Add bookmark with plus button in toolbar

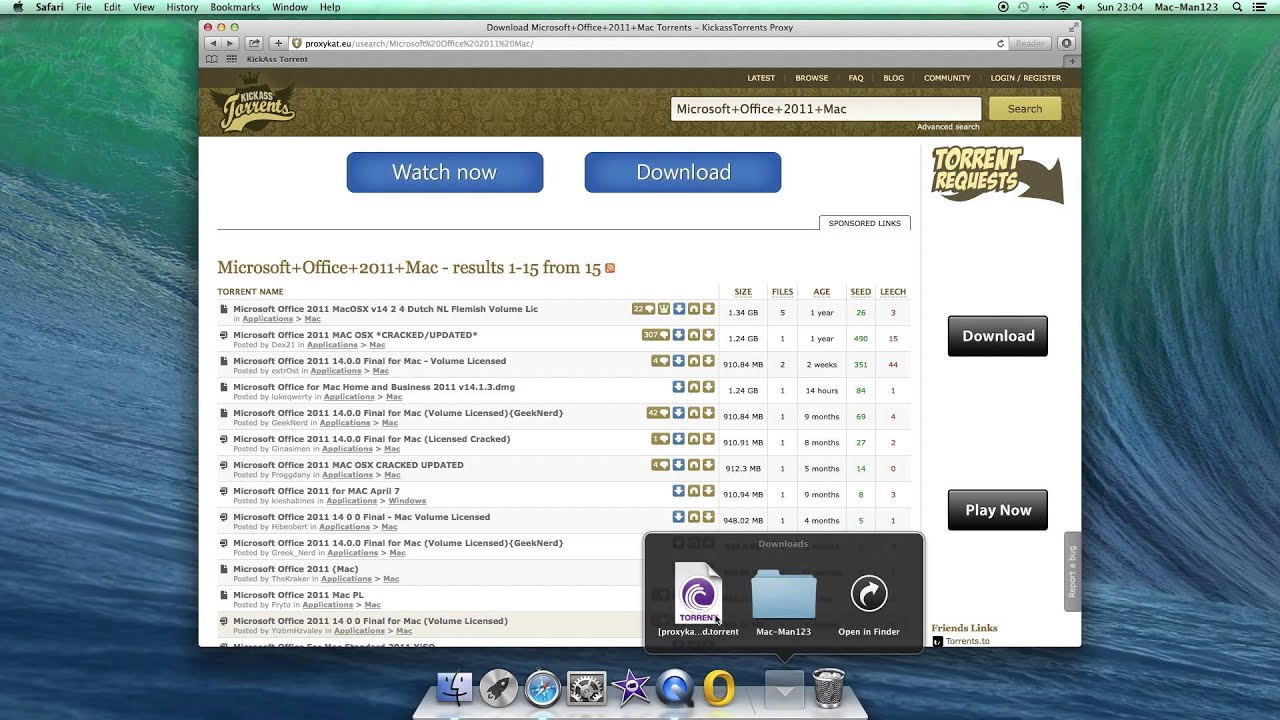point(279,44)
